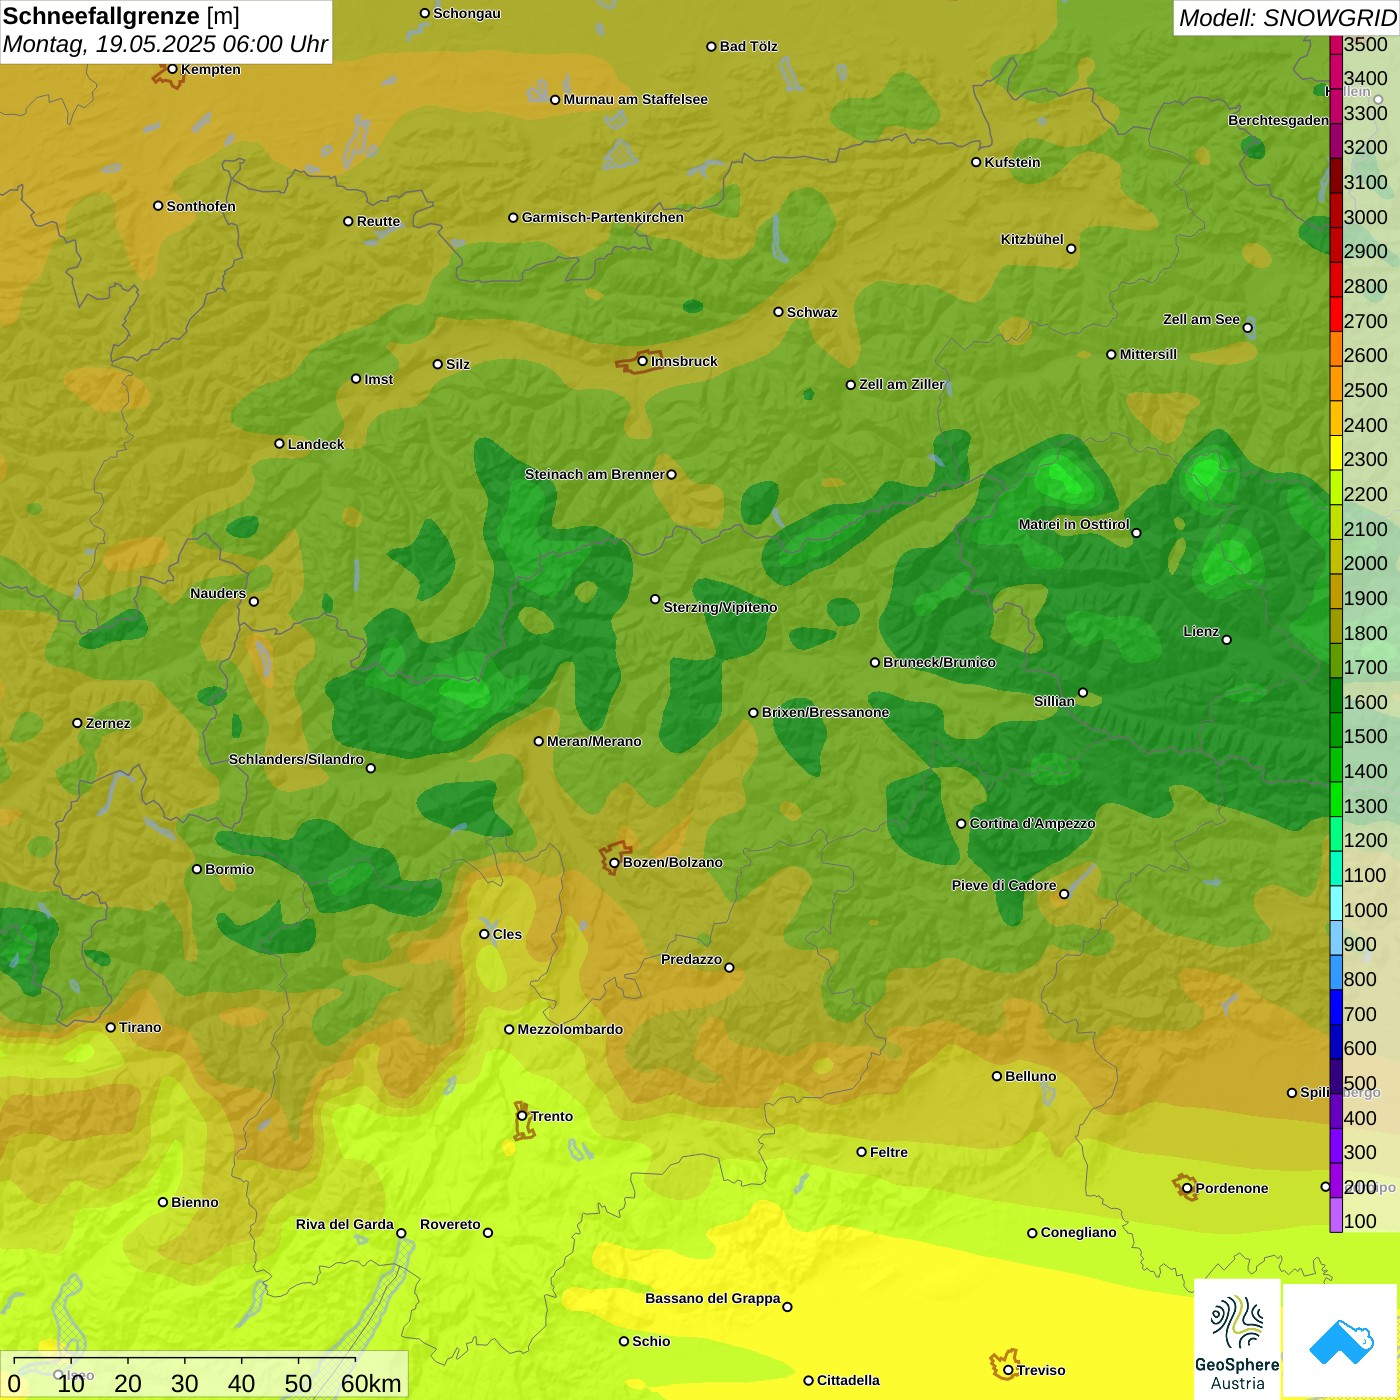Click the '60km' scale bar label
Viewport: 1400px width, 1400px height.
point(371,1383)
